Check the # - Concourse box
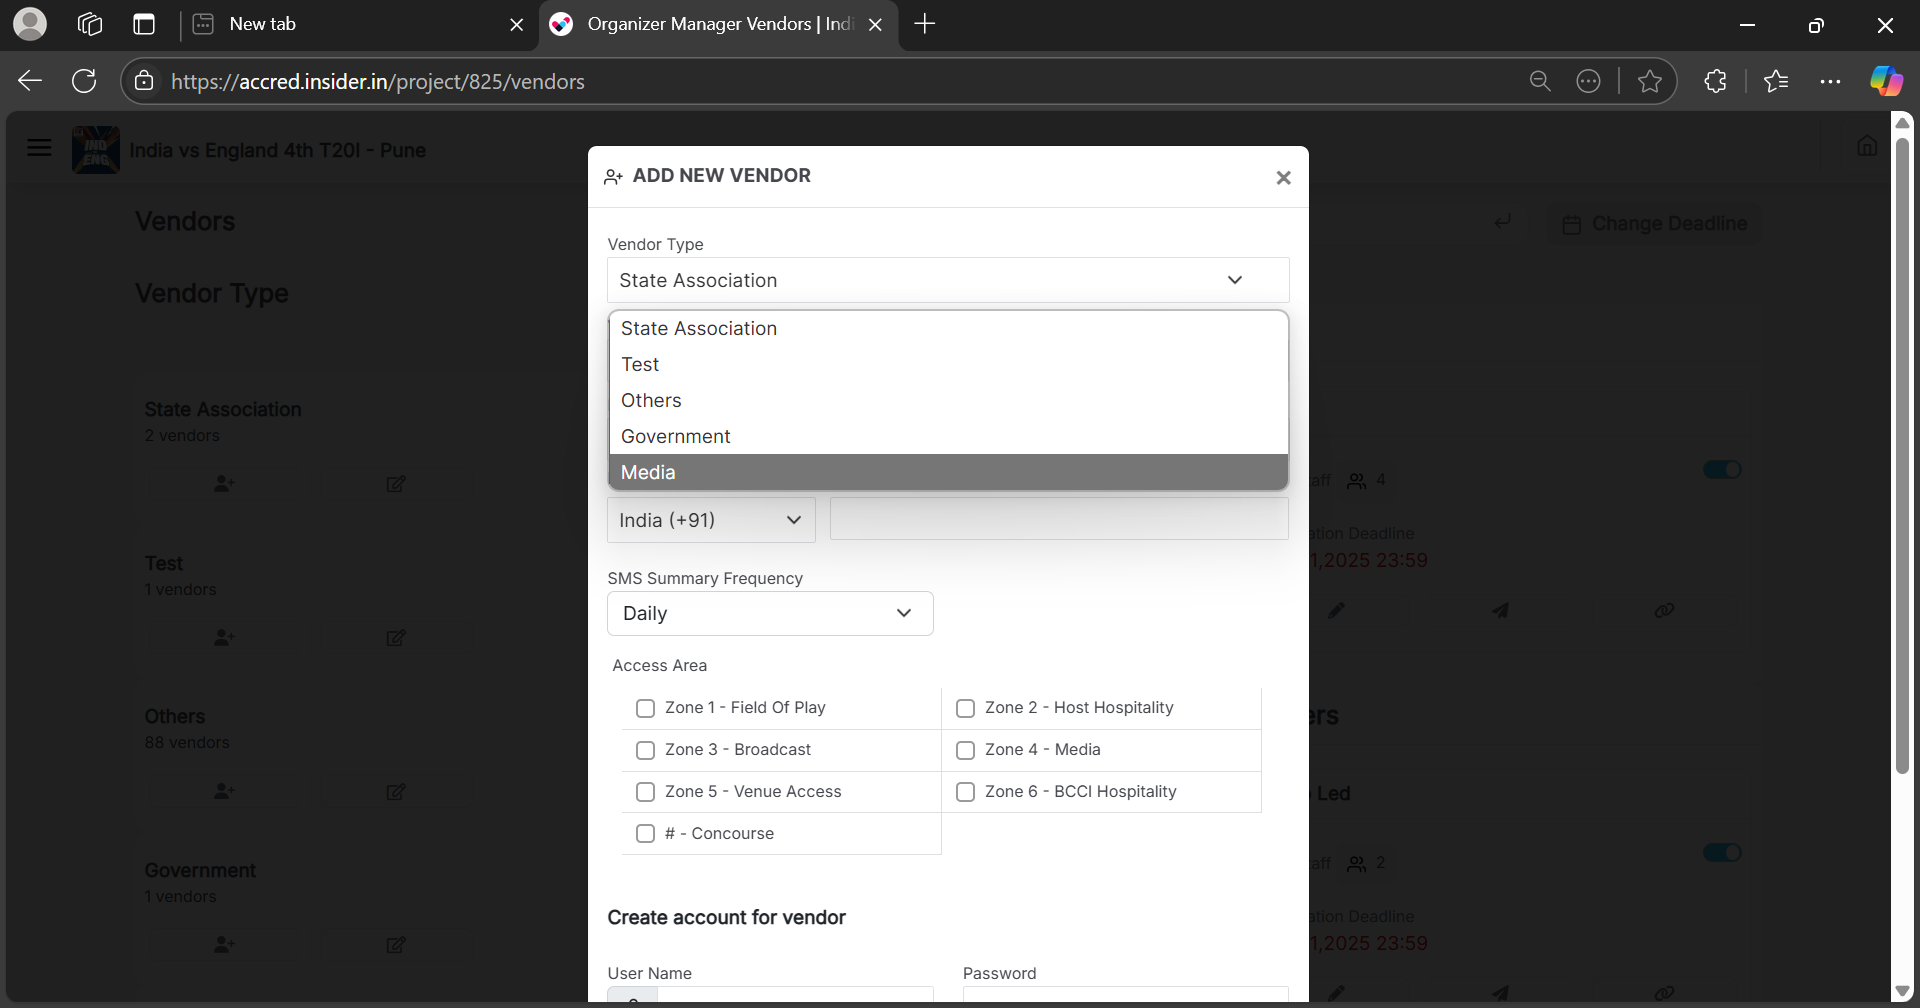 pyautogui.click(x=646, y=834)
